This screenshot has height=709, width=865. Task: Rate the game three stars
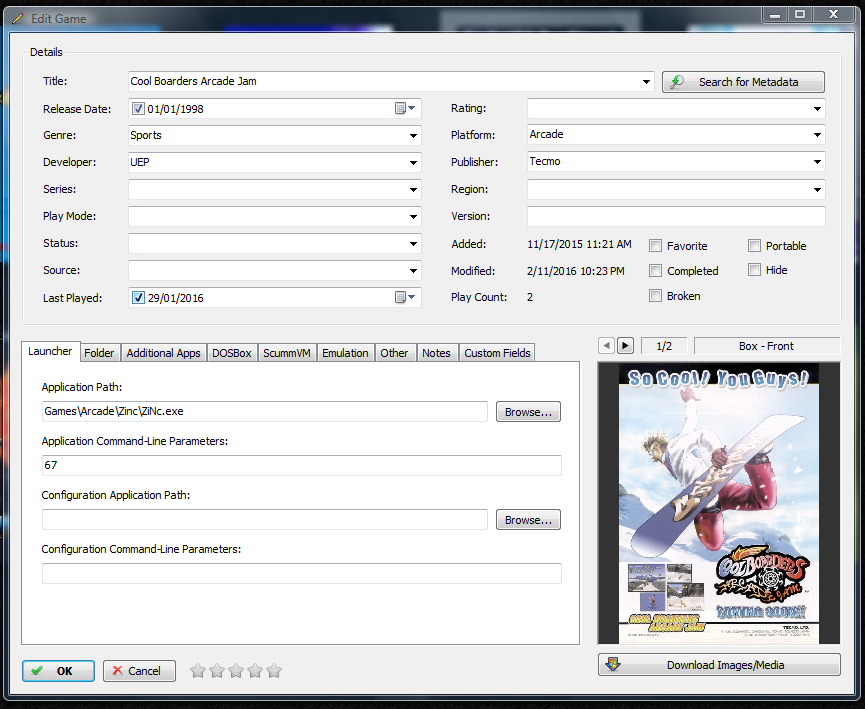236,671
